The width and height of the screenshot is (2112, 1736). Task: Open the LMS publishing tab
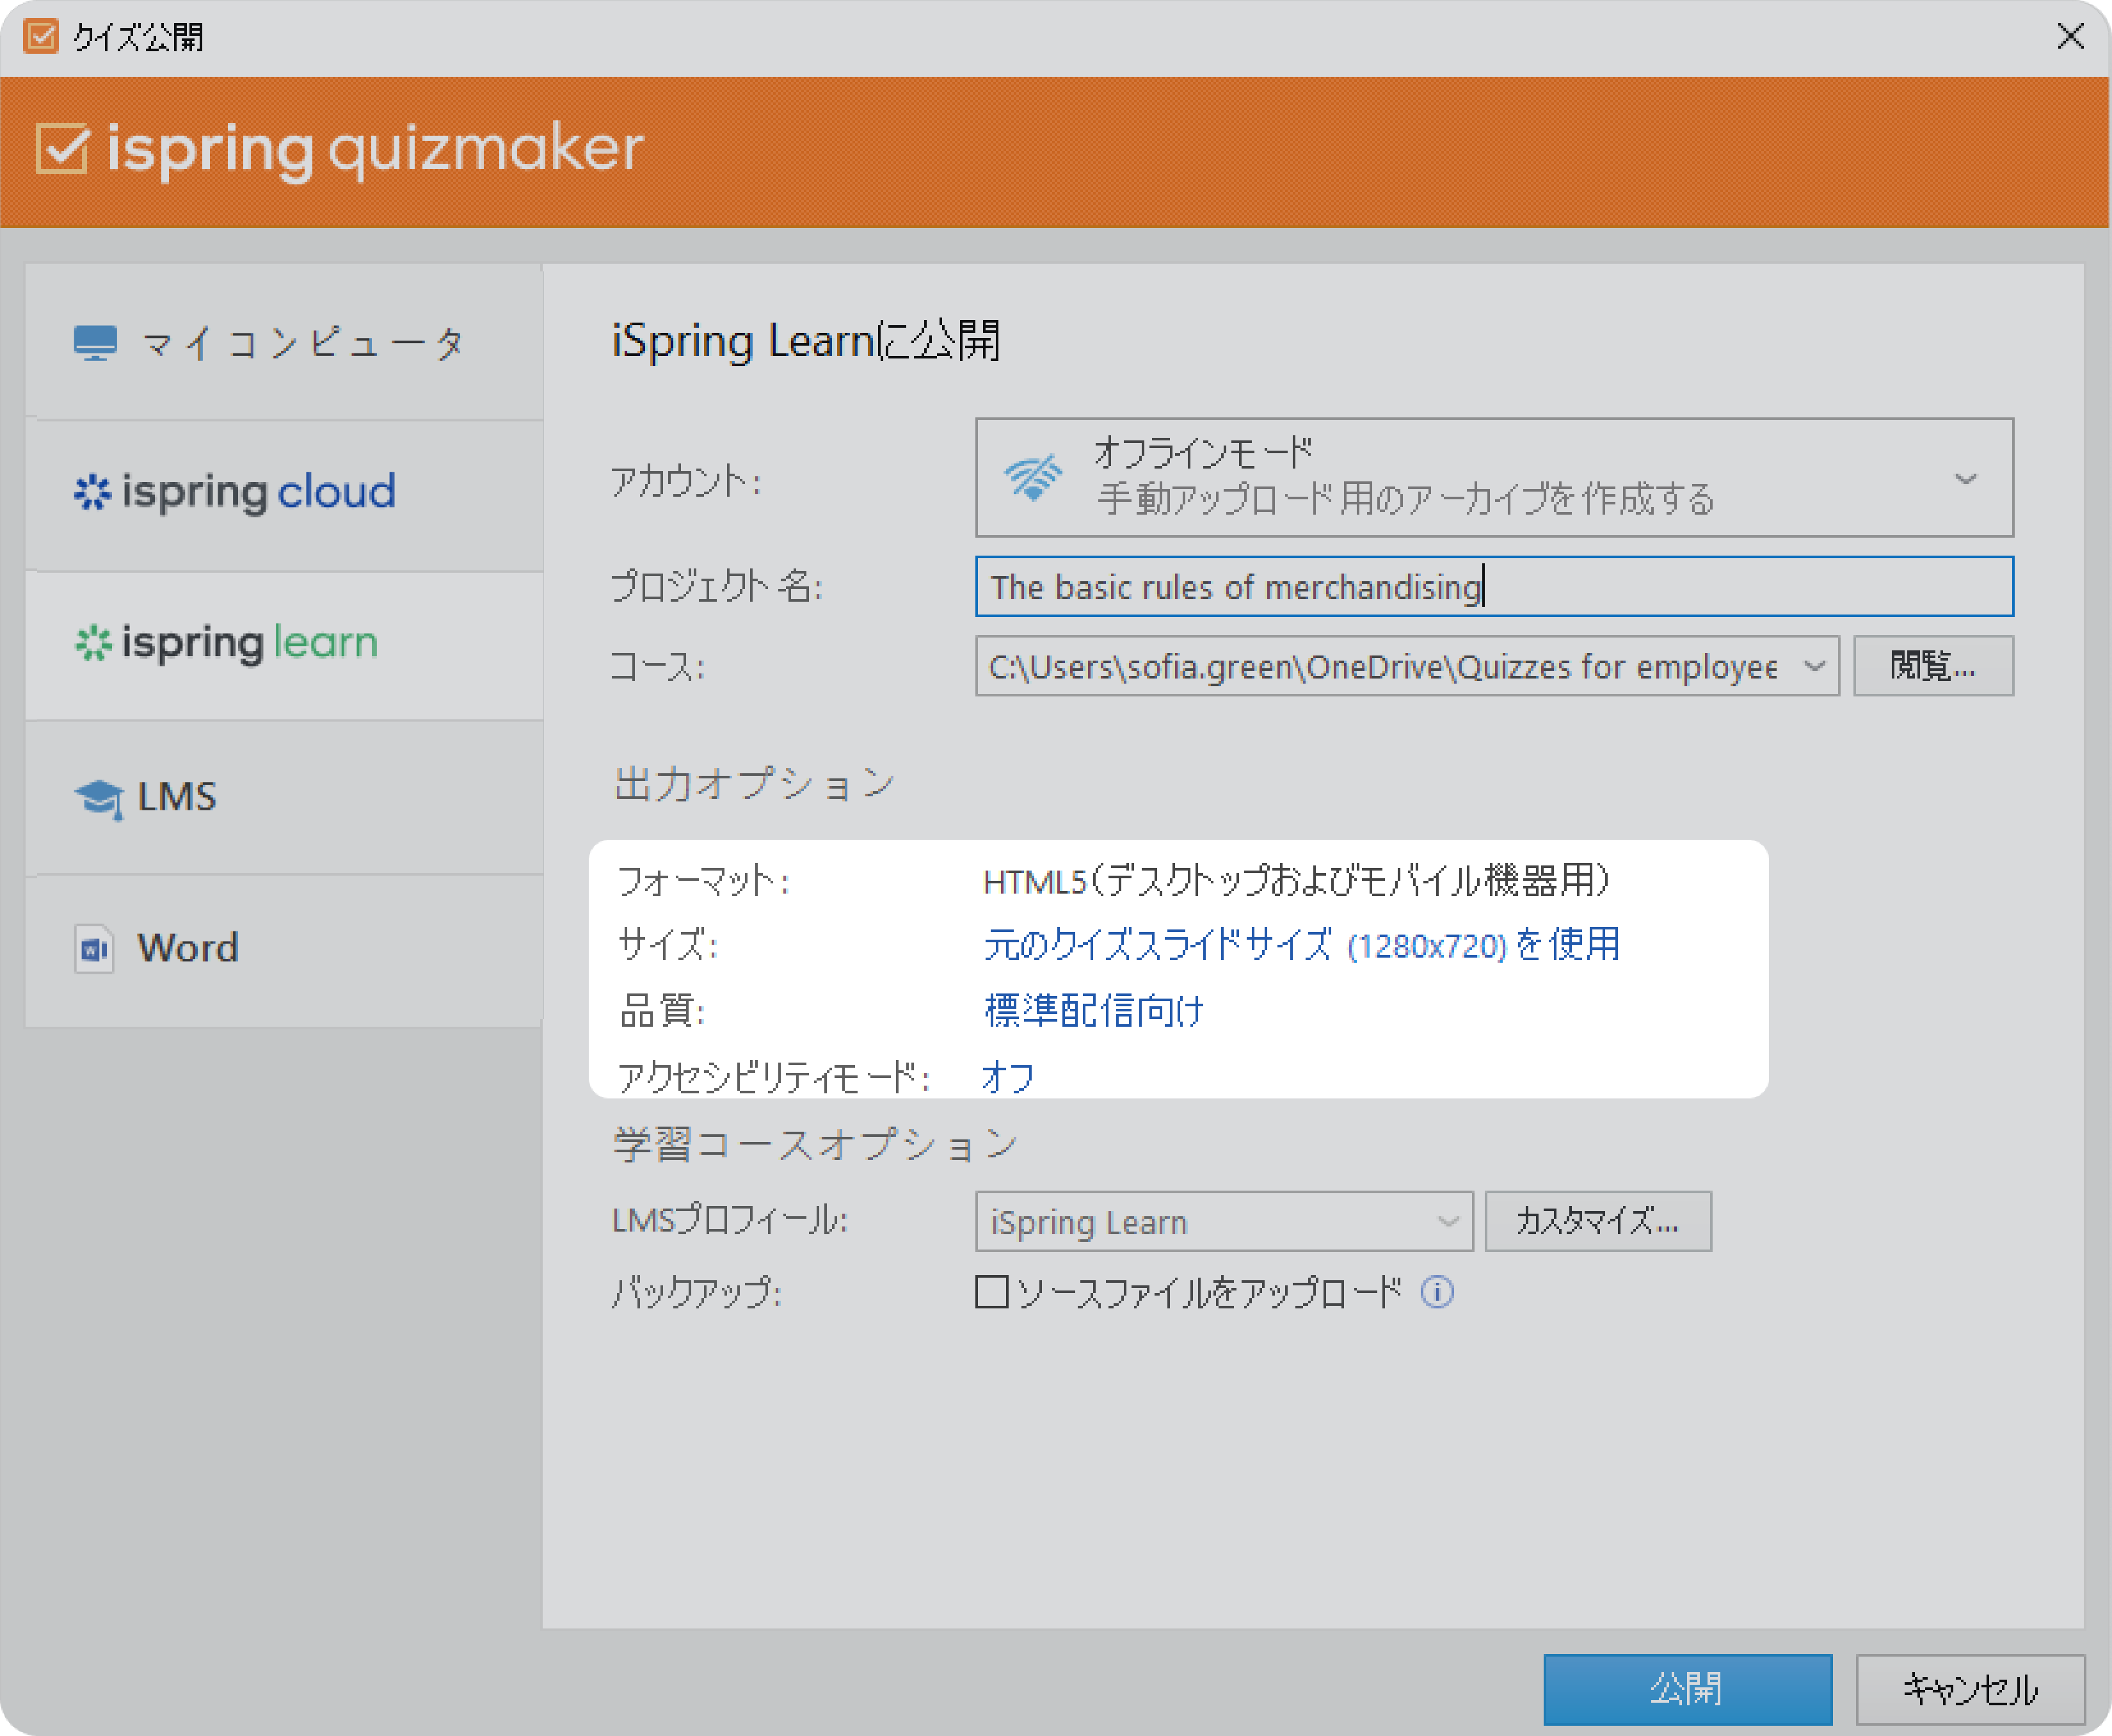pos(284,797)
